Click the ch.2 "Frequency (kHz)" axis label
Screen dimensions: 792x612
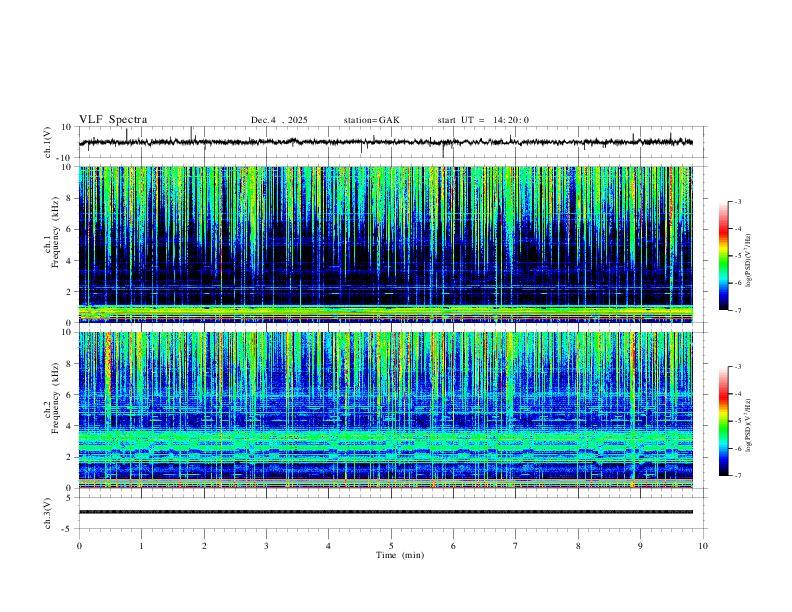click(x=55, y=398)
